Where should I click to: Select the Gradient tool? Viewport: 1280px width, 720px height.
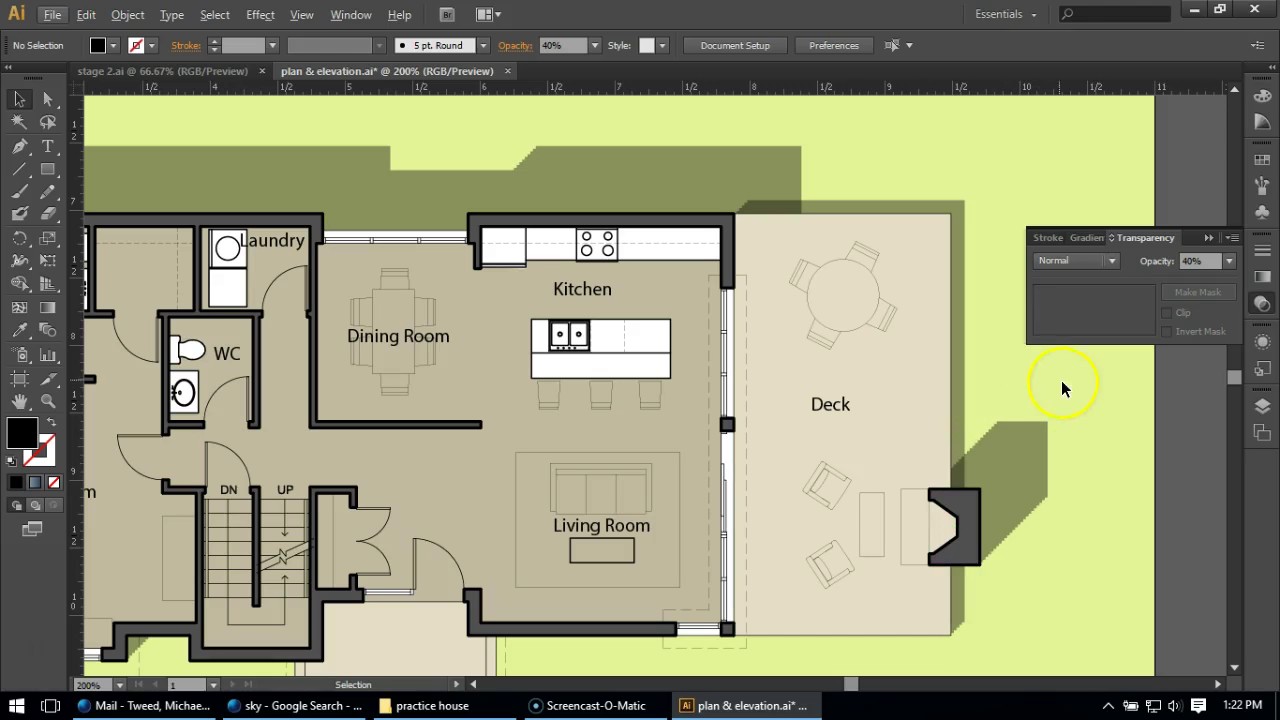[48, 308]
